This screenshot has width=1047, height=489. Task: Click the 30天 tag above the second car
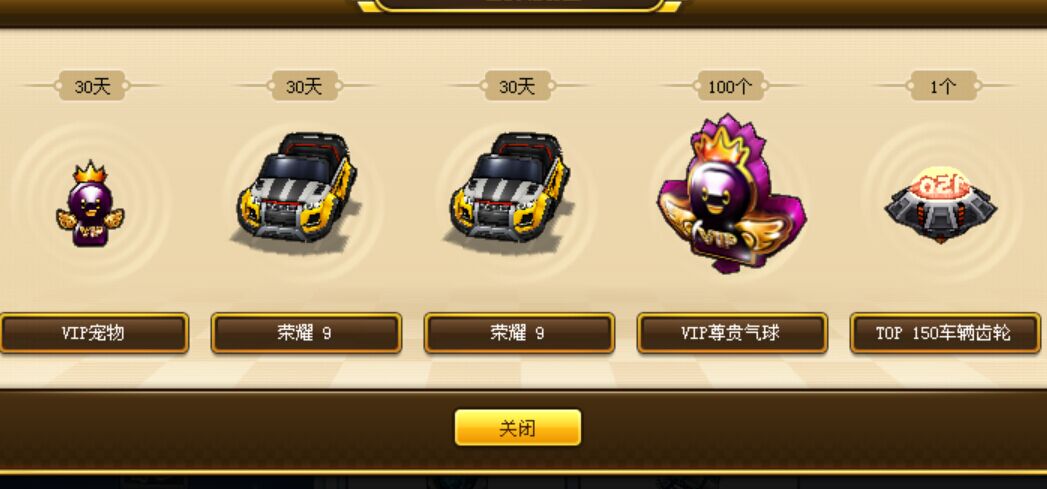point(517,86)
